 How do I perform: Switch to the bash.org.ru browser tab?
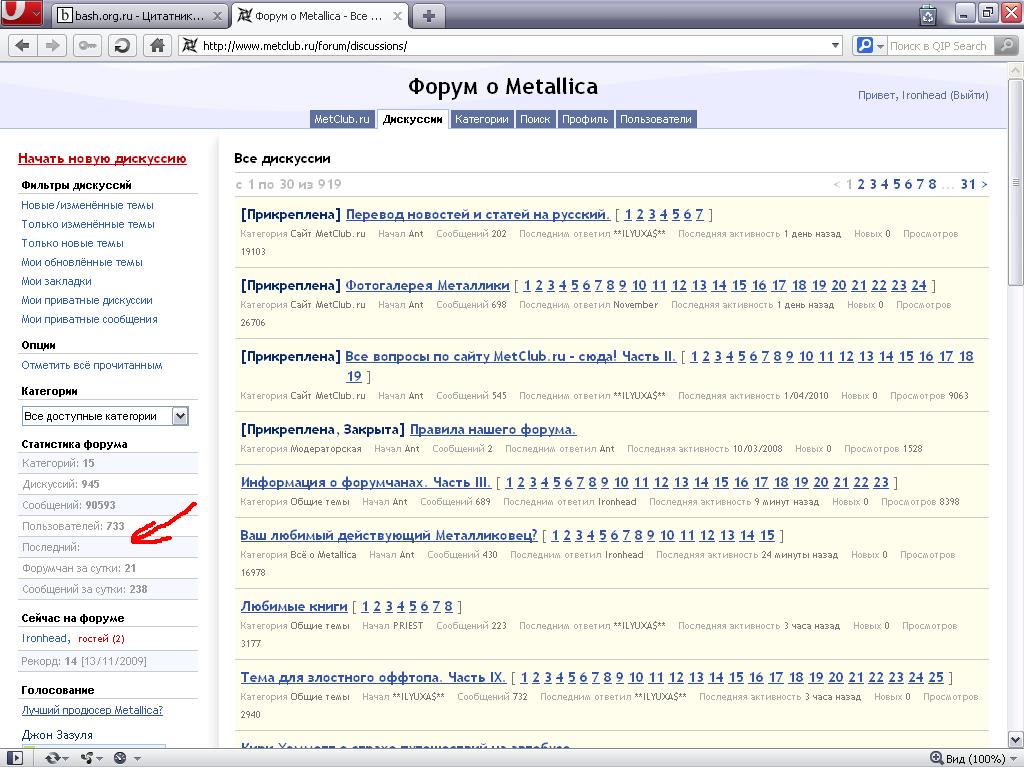coord(139,16)
